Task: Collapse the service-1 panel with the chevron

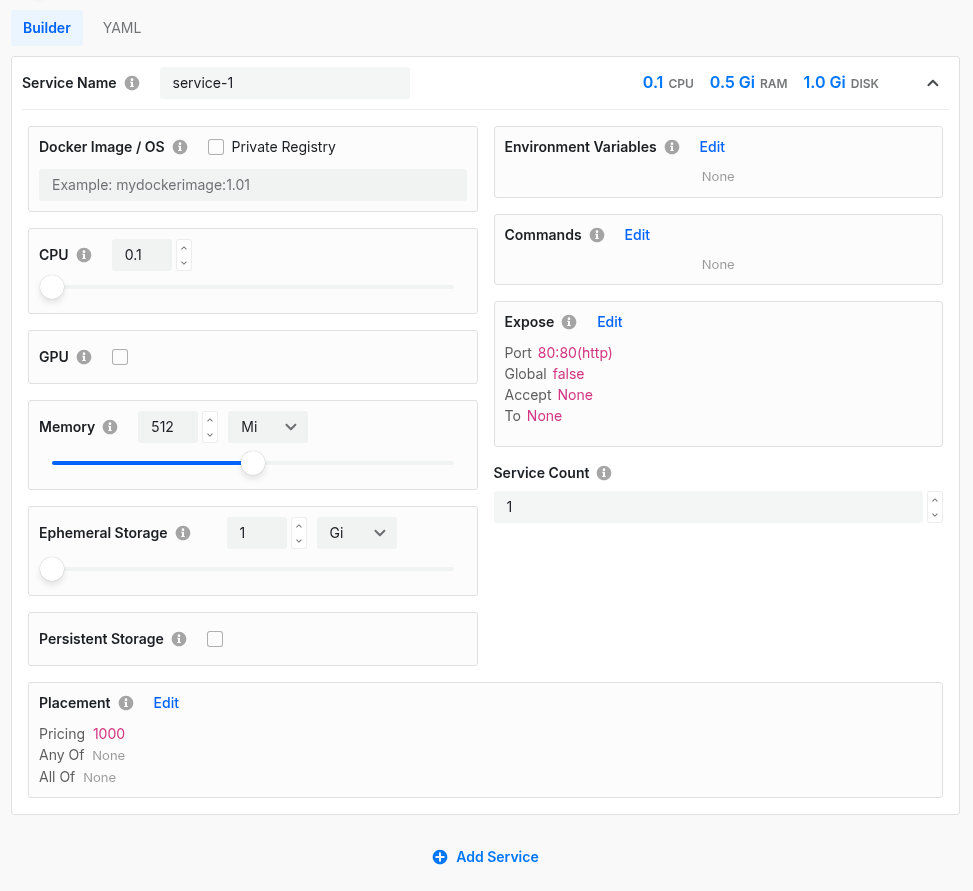Action: pos(932,83)
